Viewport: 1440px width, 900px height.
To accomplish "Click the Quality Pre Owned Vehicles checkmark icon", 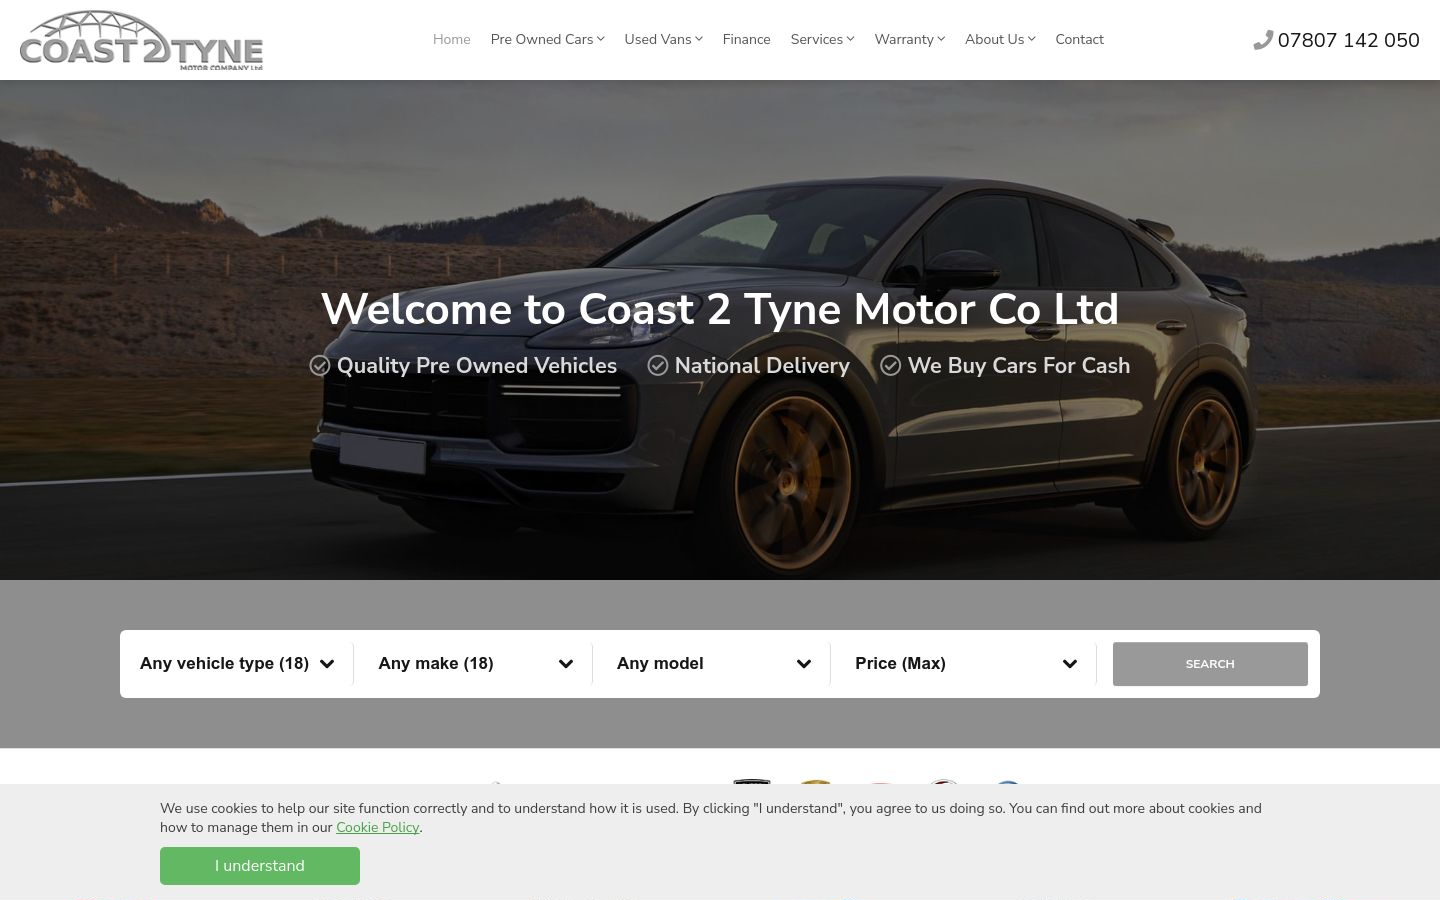I will (x=320, y=366).
